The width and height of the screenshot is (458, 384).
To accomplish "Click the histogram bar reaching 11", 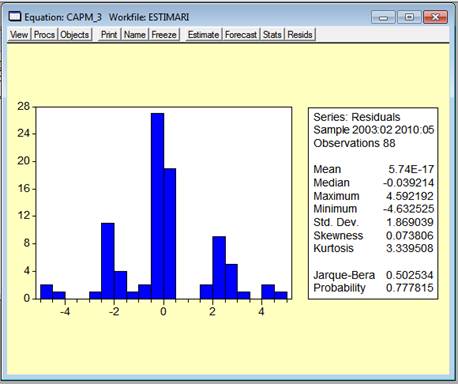I will [108, 261].
